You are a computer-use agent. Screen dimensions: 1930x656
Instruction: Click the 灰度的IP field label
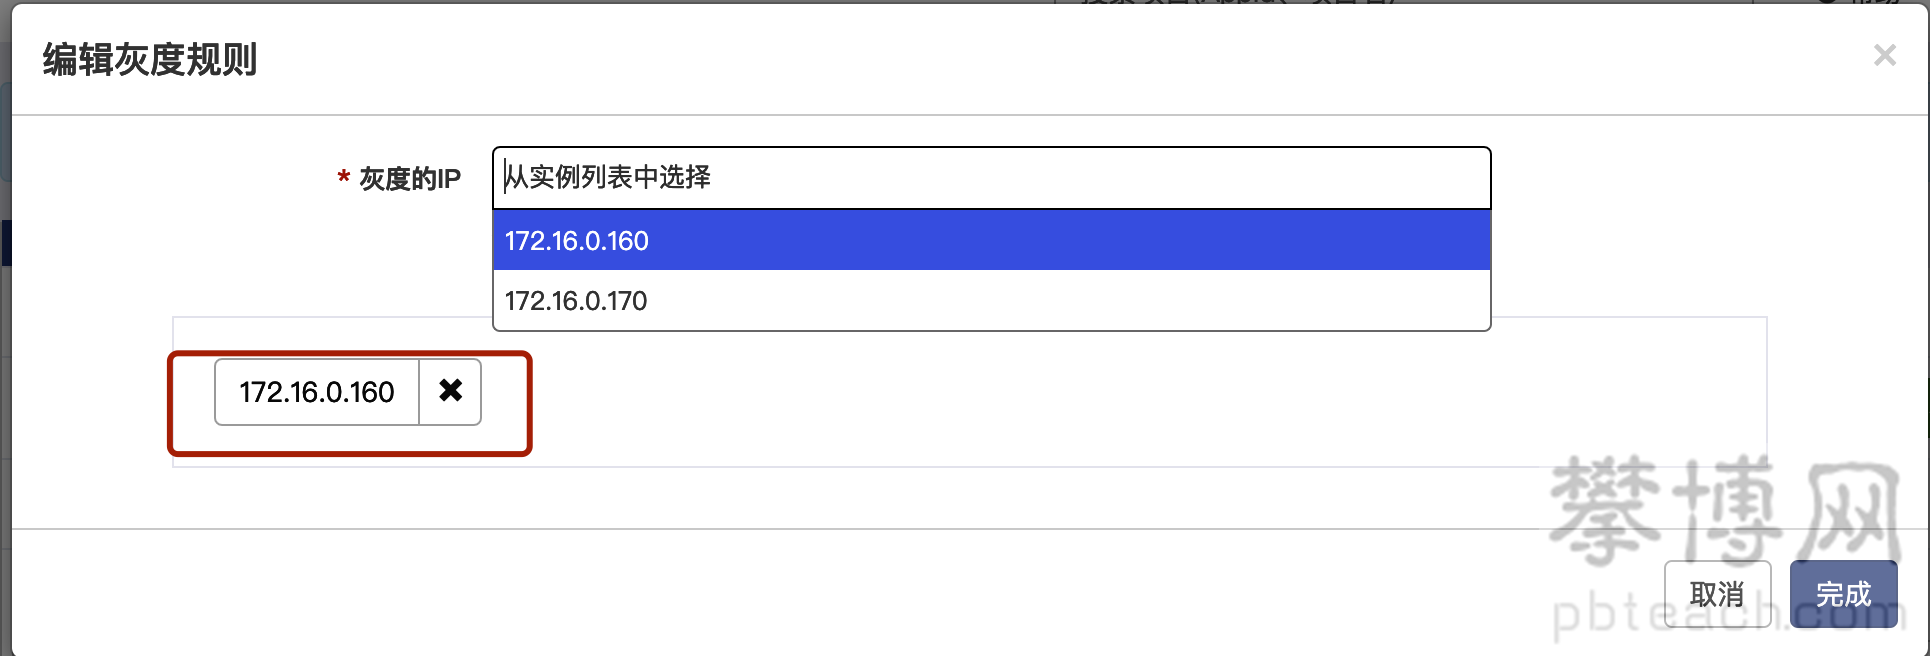tap(410, 179)
